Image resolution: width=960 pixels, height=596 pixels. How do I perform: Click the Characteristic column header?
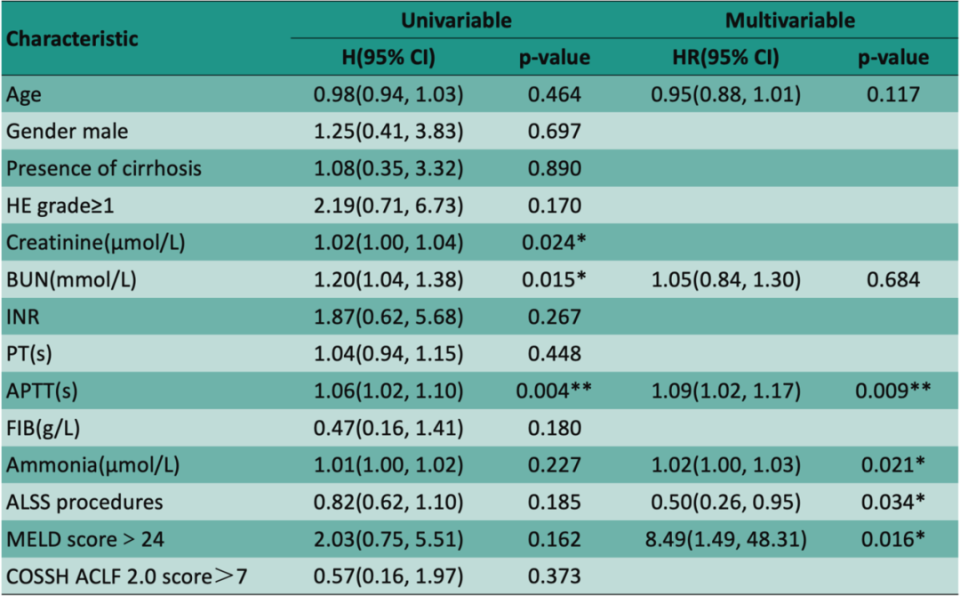pyautogui.click(x=71, y=41)
